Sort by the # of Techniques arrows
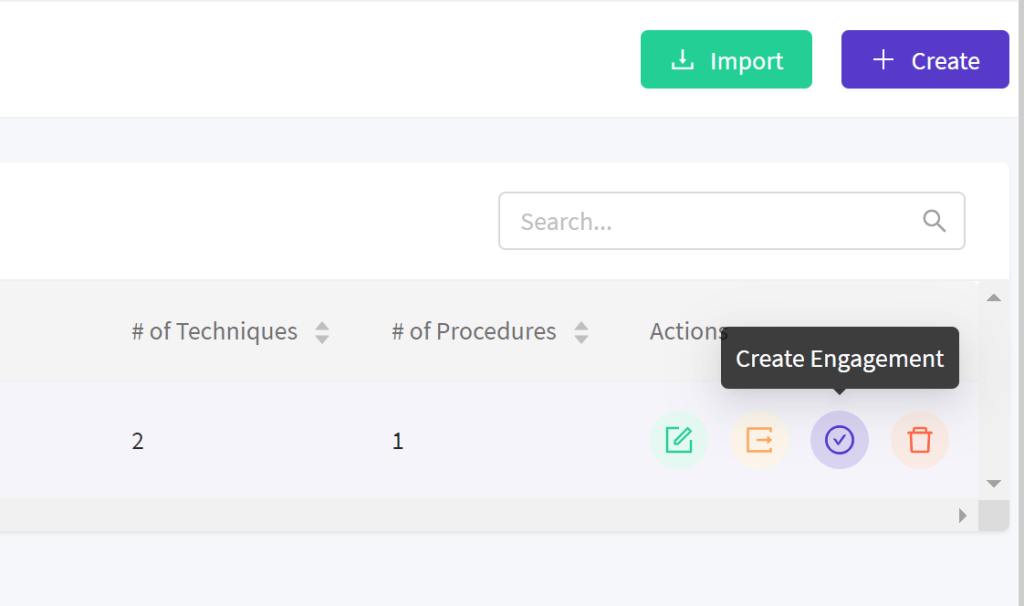1024x606 pixels. click(322, 332)
